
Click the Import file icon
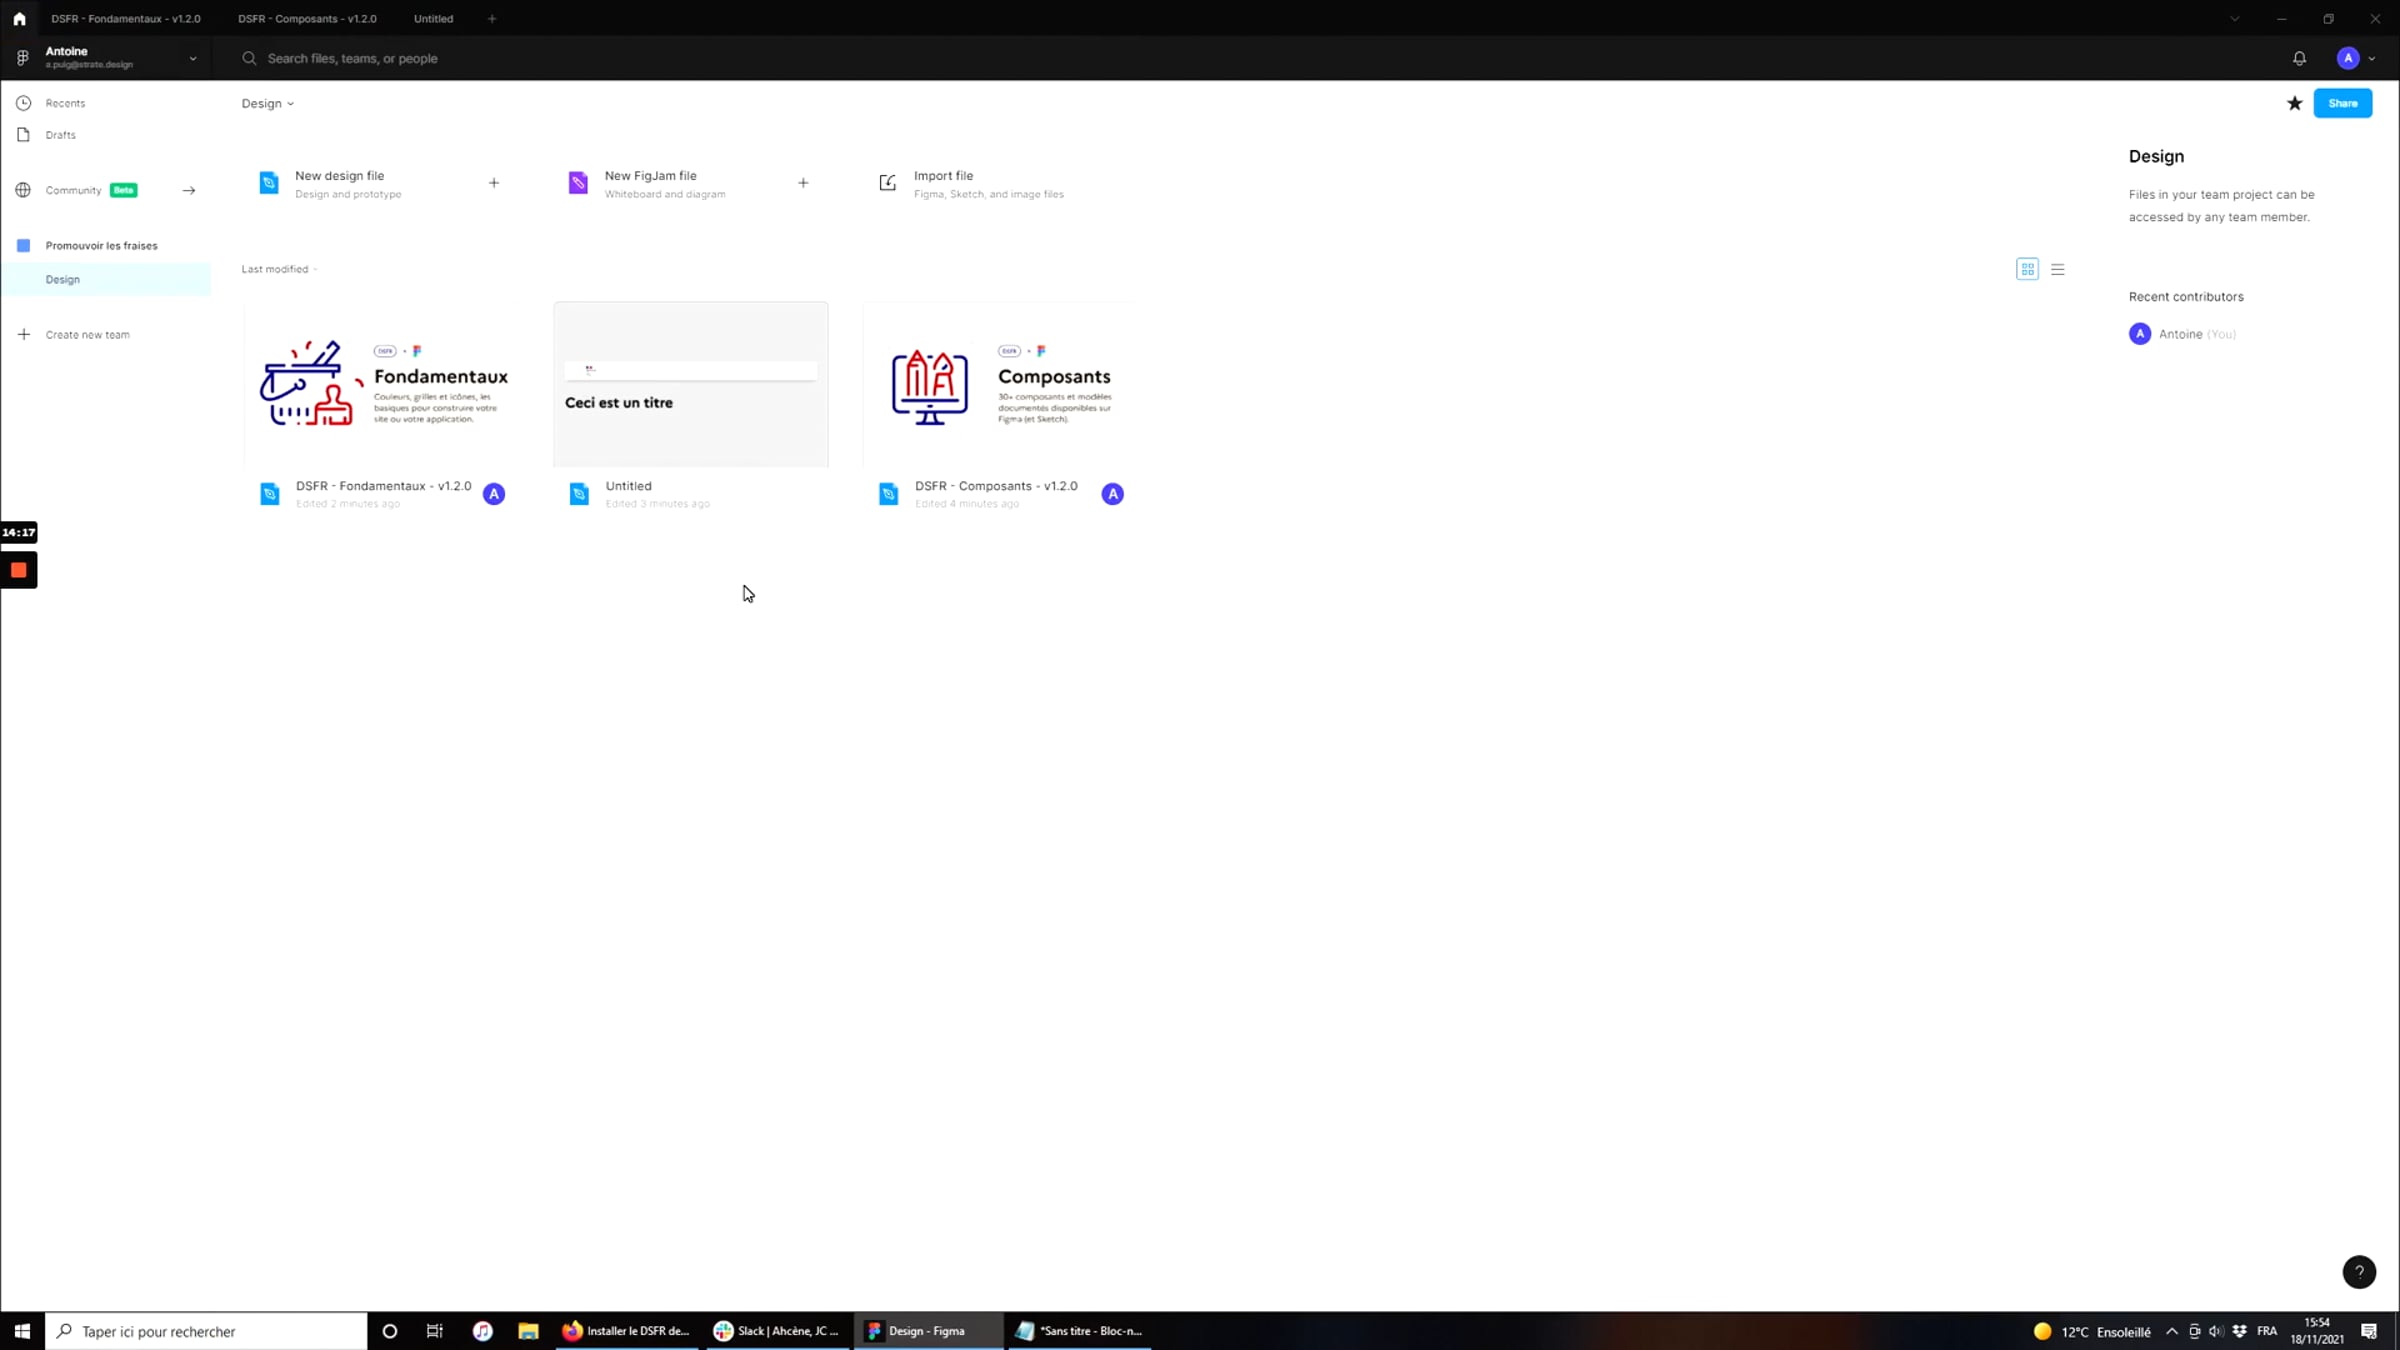click(x=887, y=183)
